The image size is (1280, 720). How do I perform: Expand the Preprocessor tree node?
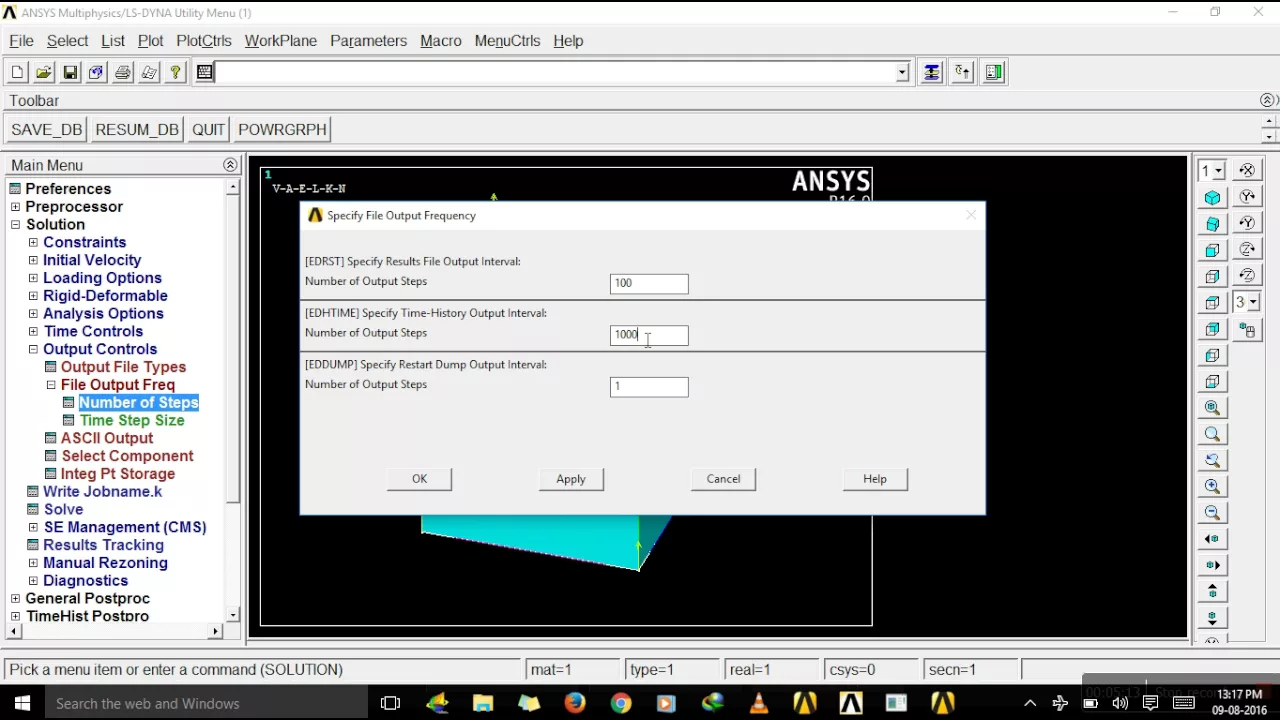tap(15, 207)
